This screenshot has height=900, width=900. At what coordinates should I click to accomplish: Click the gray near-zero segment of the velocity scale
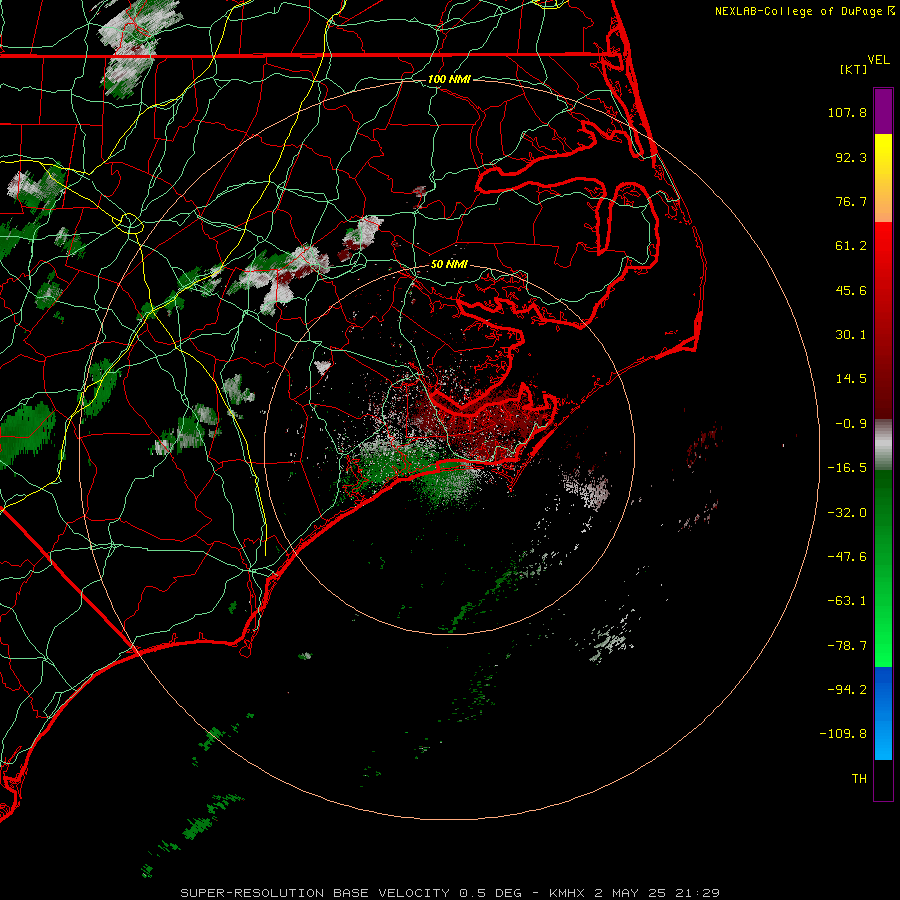click(883, 445)
